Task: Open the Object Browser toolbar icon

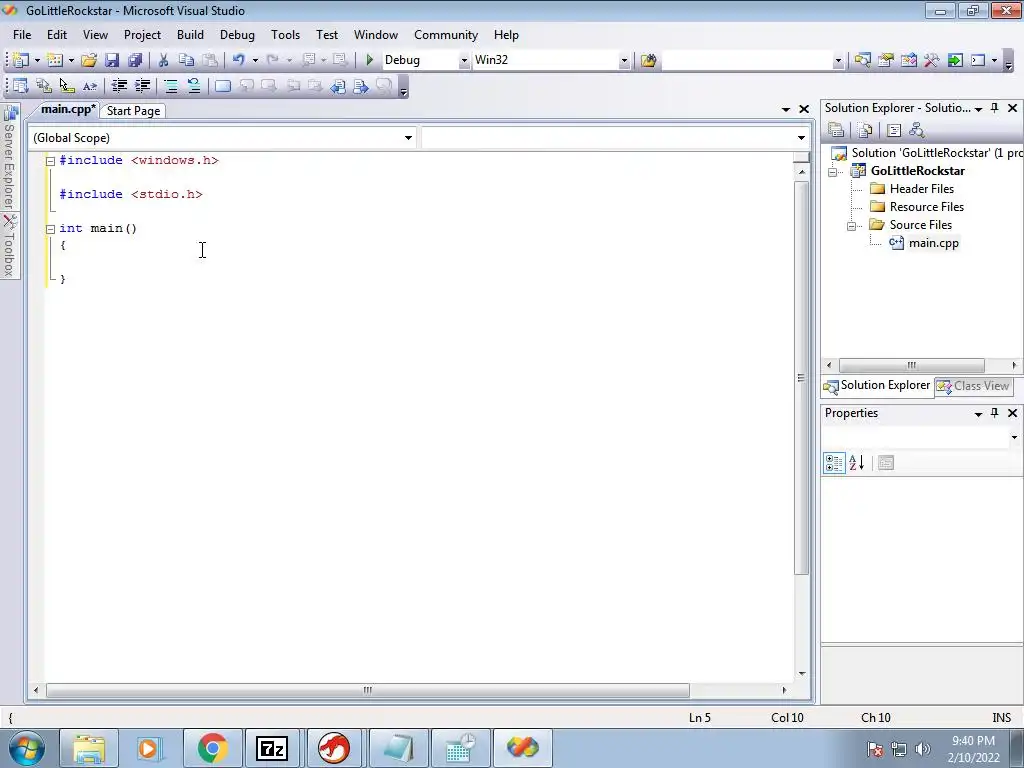Action: (x=908, y=60)
